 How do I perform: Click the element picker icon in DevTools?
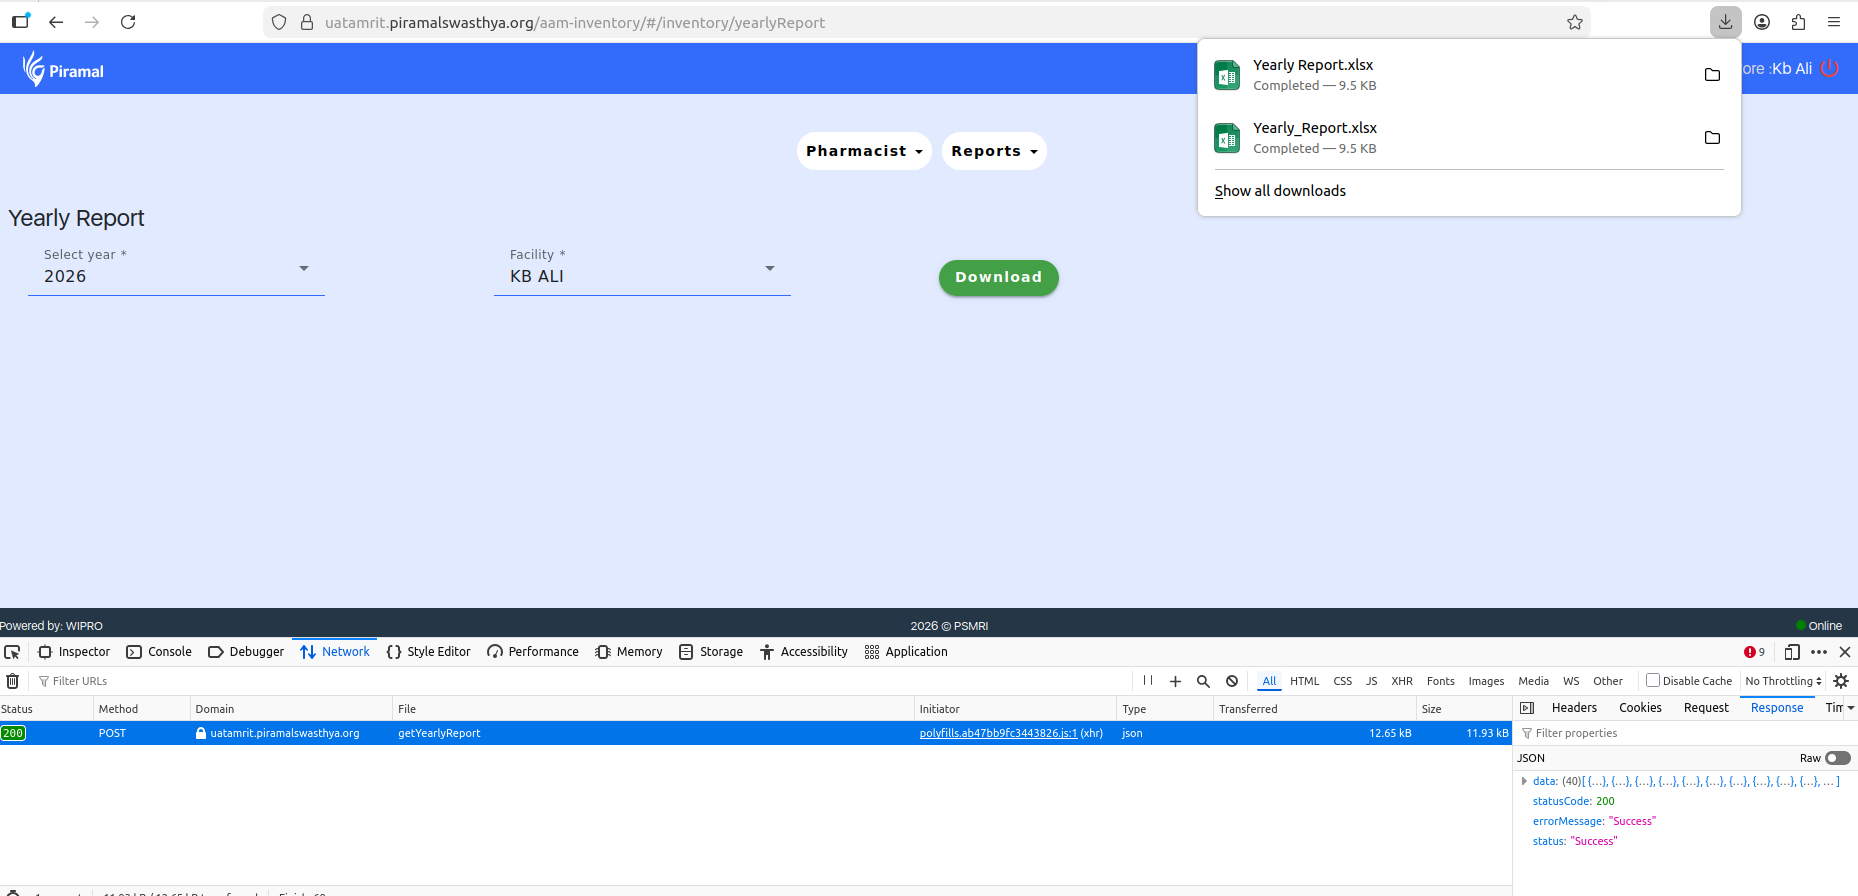12,652
